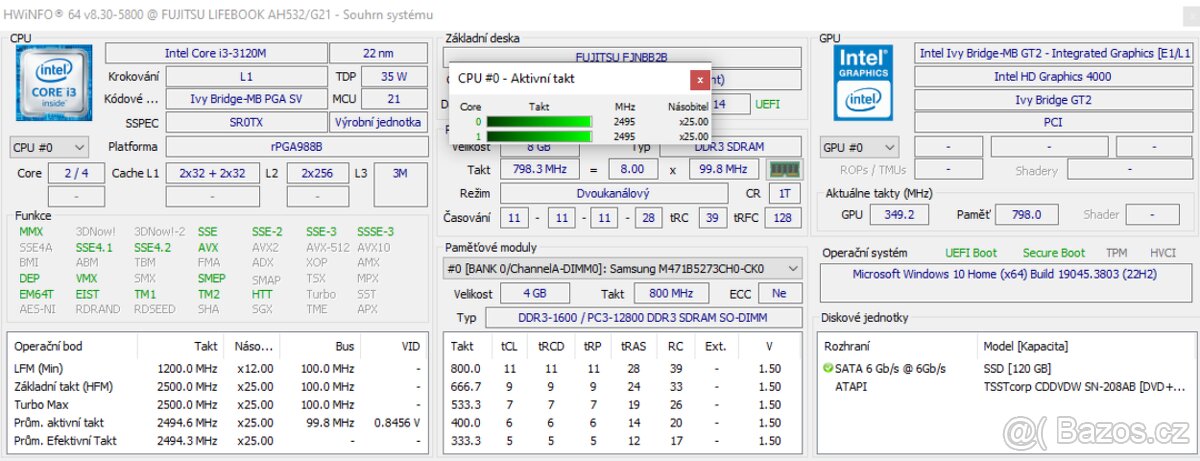1200x461 pixels.
Task: Click the tRFC value 128
Action: pos(783,217)
